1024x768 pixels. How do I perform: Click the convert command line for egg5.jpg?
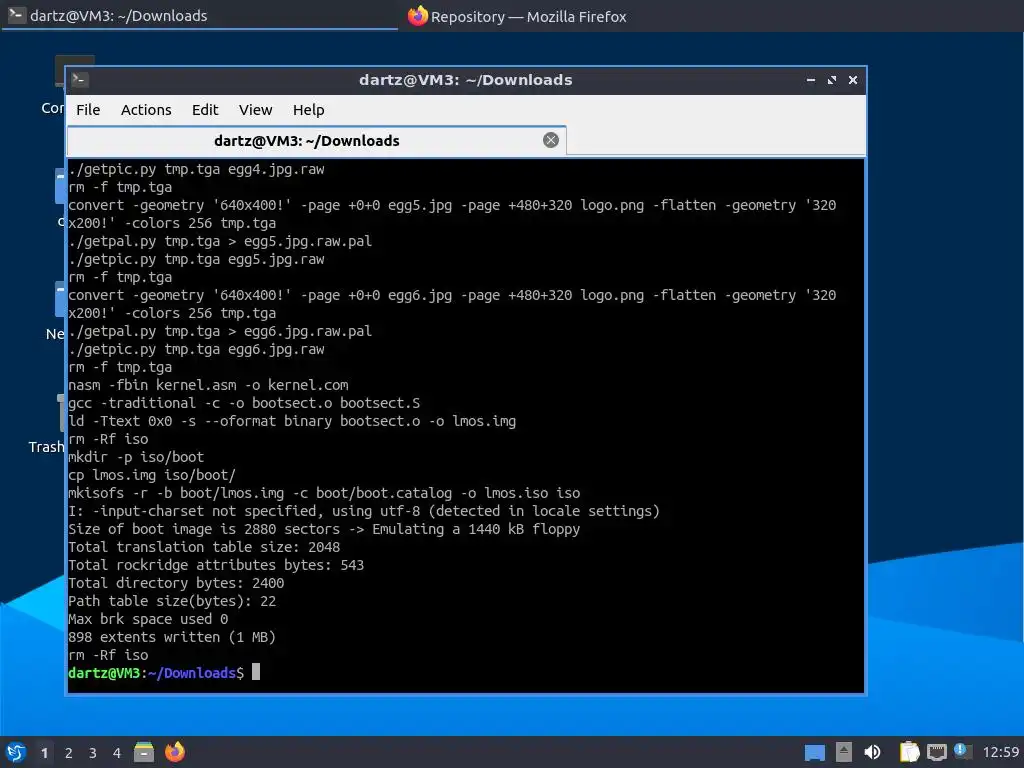coord(452,214)
